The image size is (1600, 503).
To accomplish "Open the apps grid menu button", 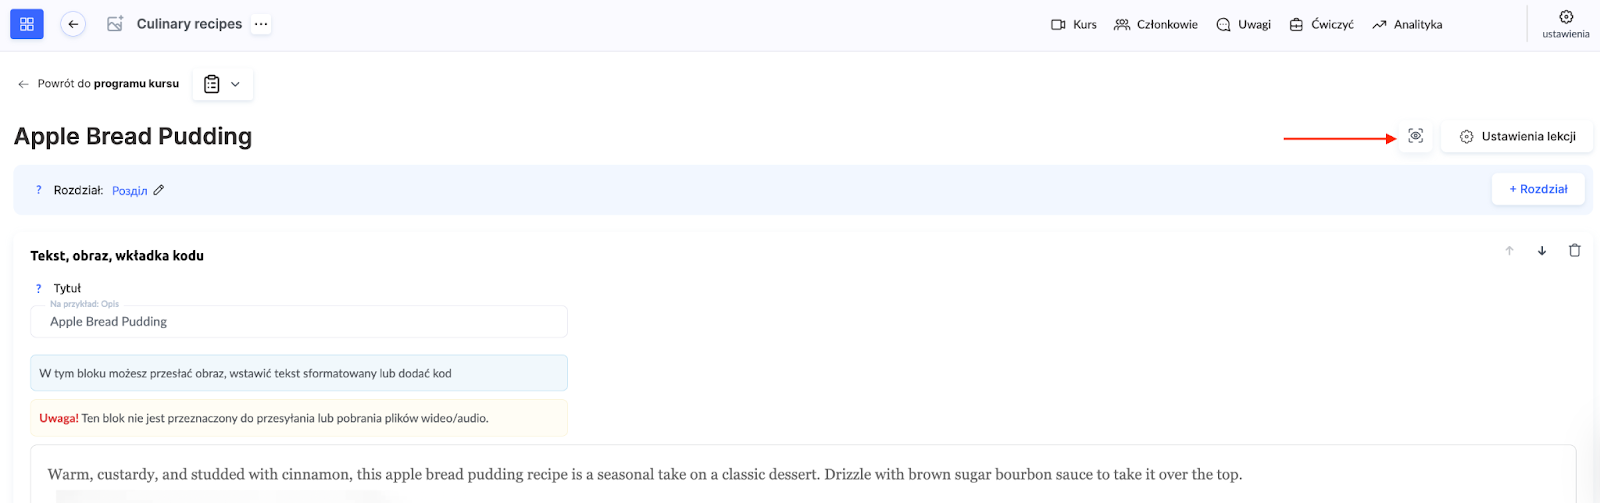I will 27,24.
